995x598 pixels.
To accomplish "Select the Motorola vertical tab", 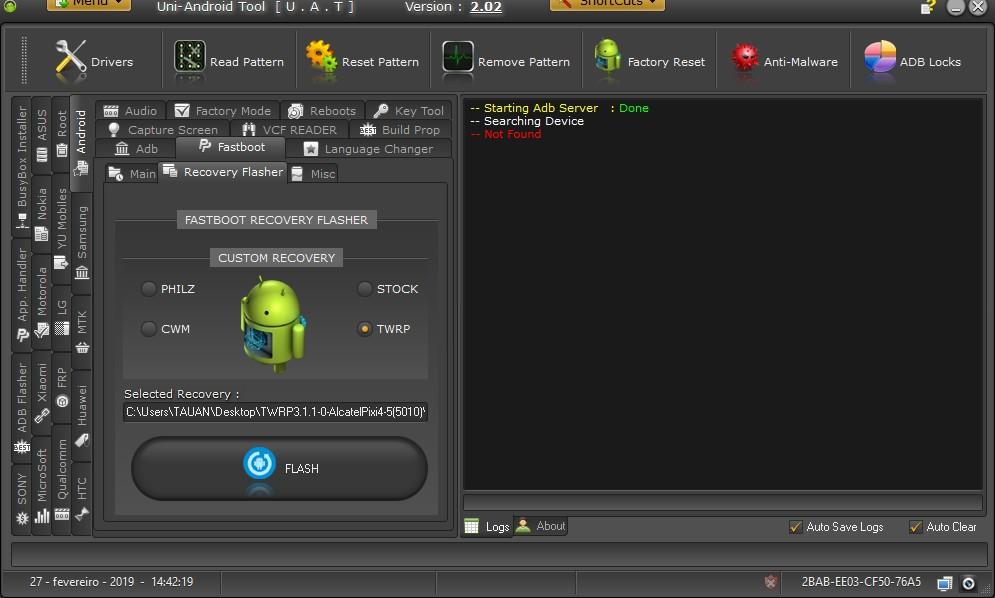I will click(41, 302).
